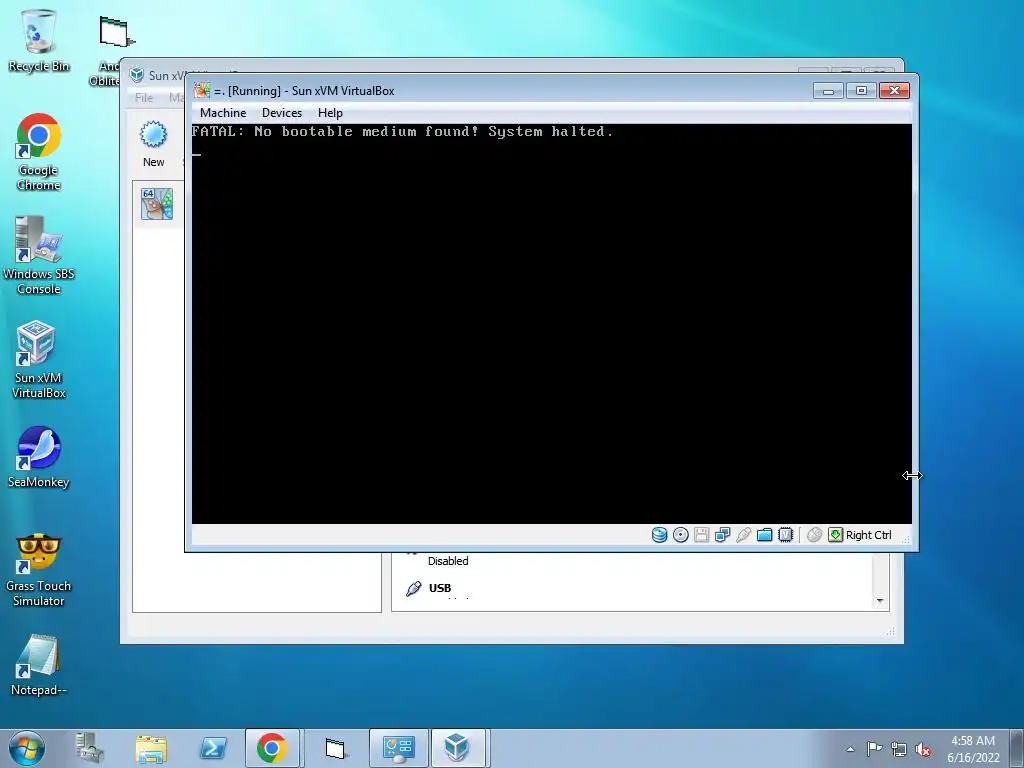The image size is (1024, 768).
Task: Select the Windows SBS Console desktop shortcut
Action: tap(39, 255)
